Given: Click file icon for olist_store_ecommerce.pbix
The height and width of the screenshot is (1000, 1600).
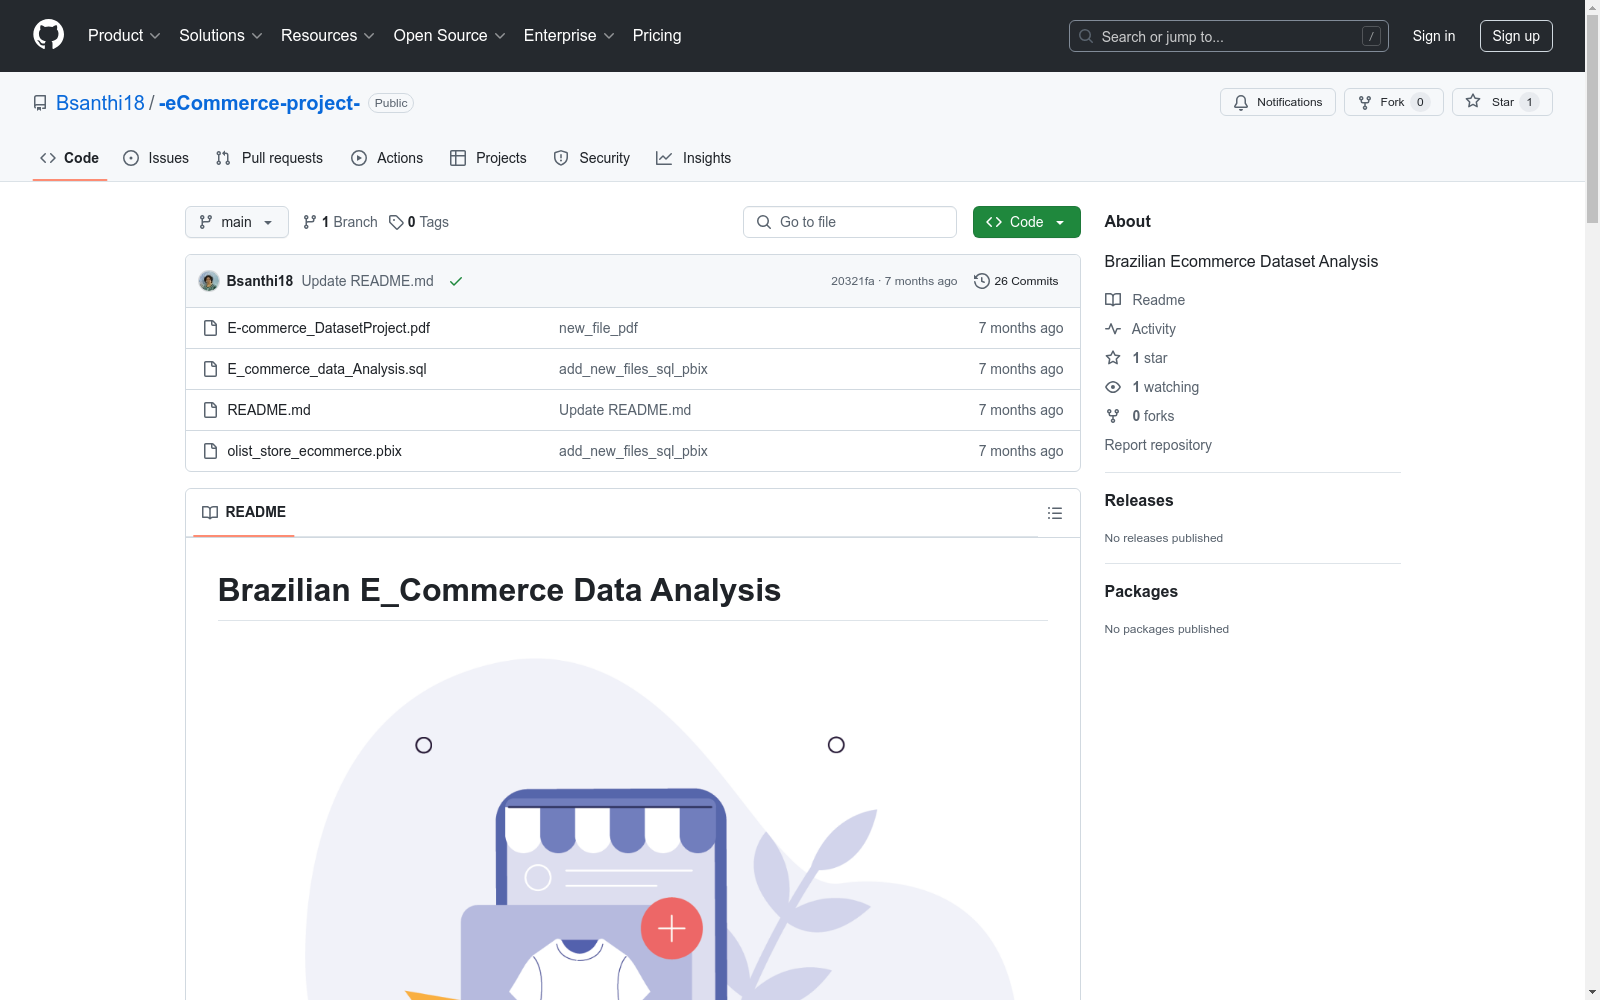Looking at the screenshot, I should (x=210, y=451).
